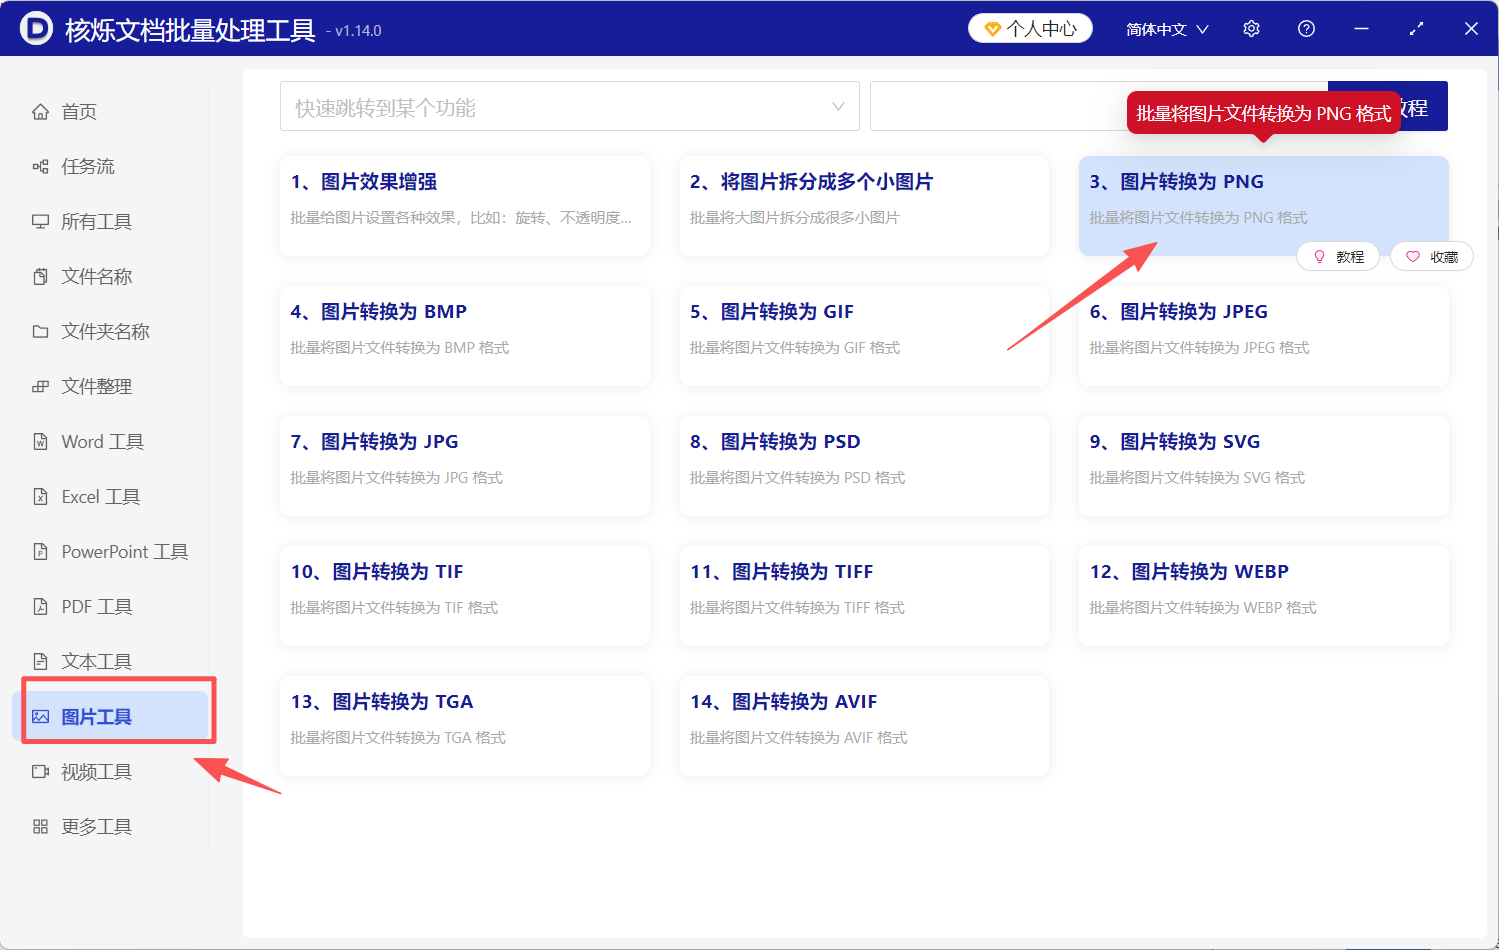Open the 图片转换为 BMP tool card
The width and height of the screenshot is (1499, 950).
[465, 335]
